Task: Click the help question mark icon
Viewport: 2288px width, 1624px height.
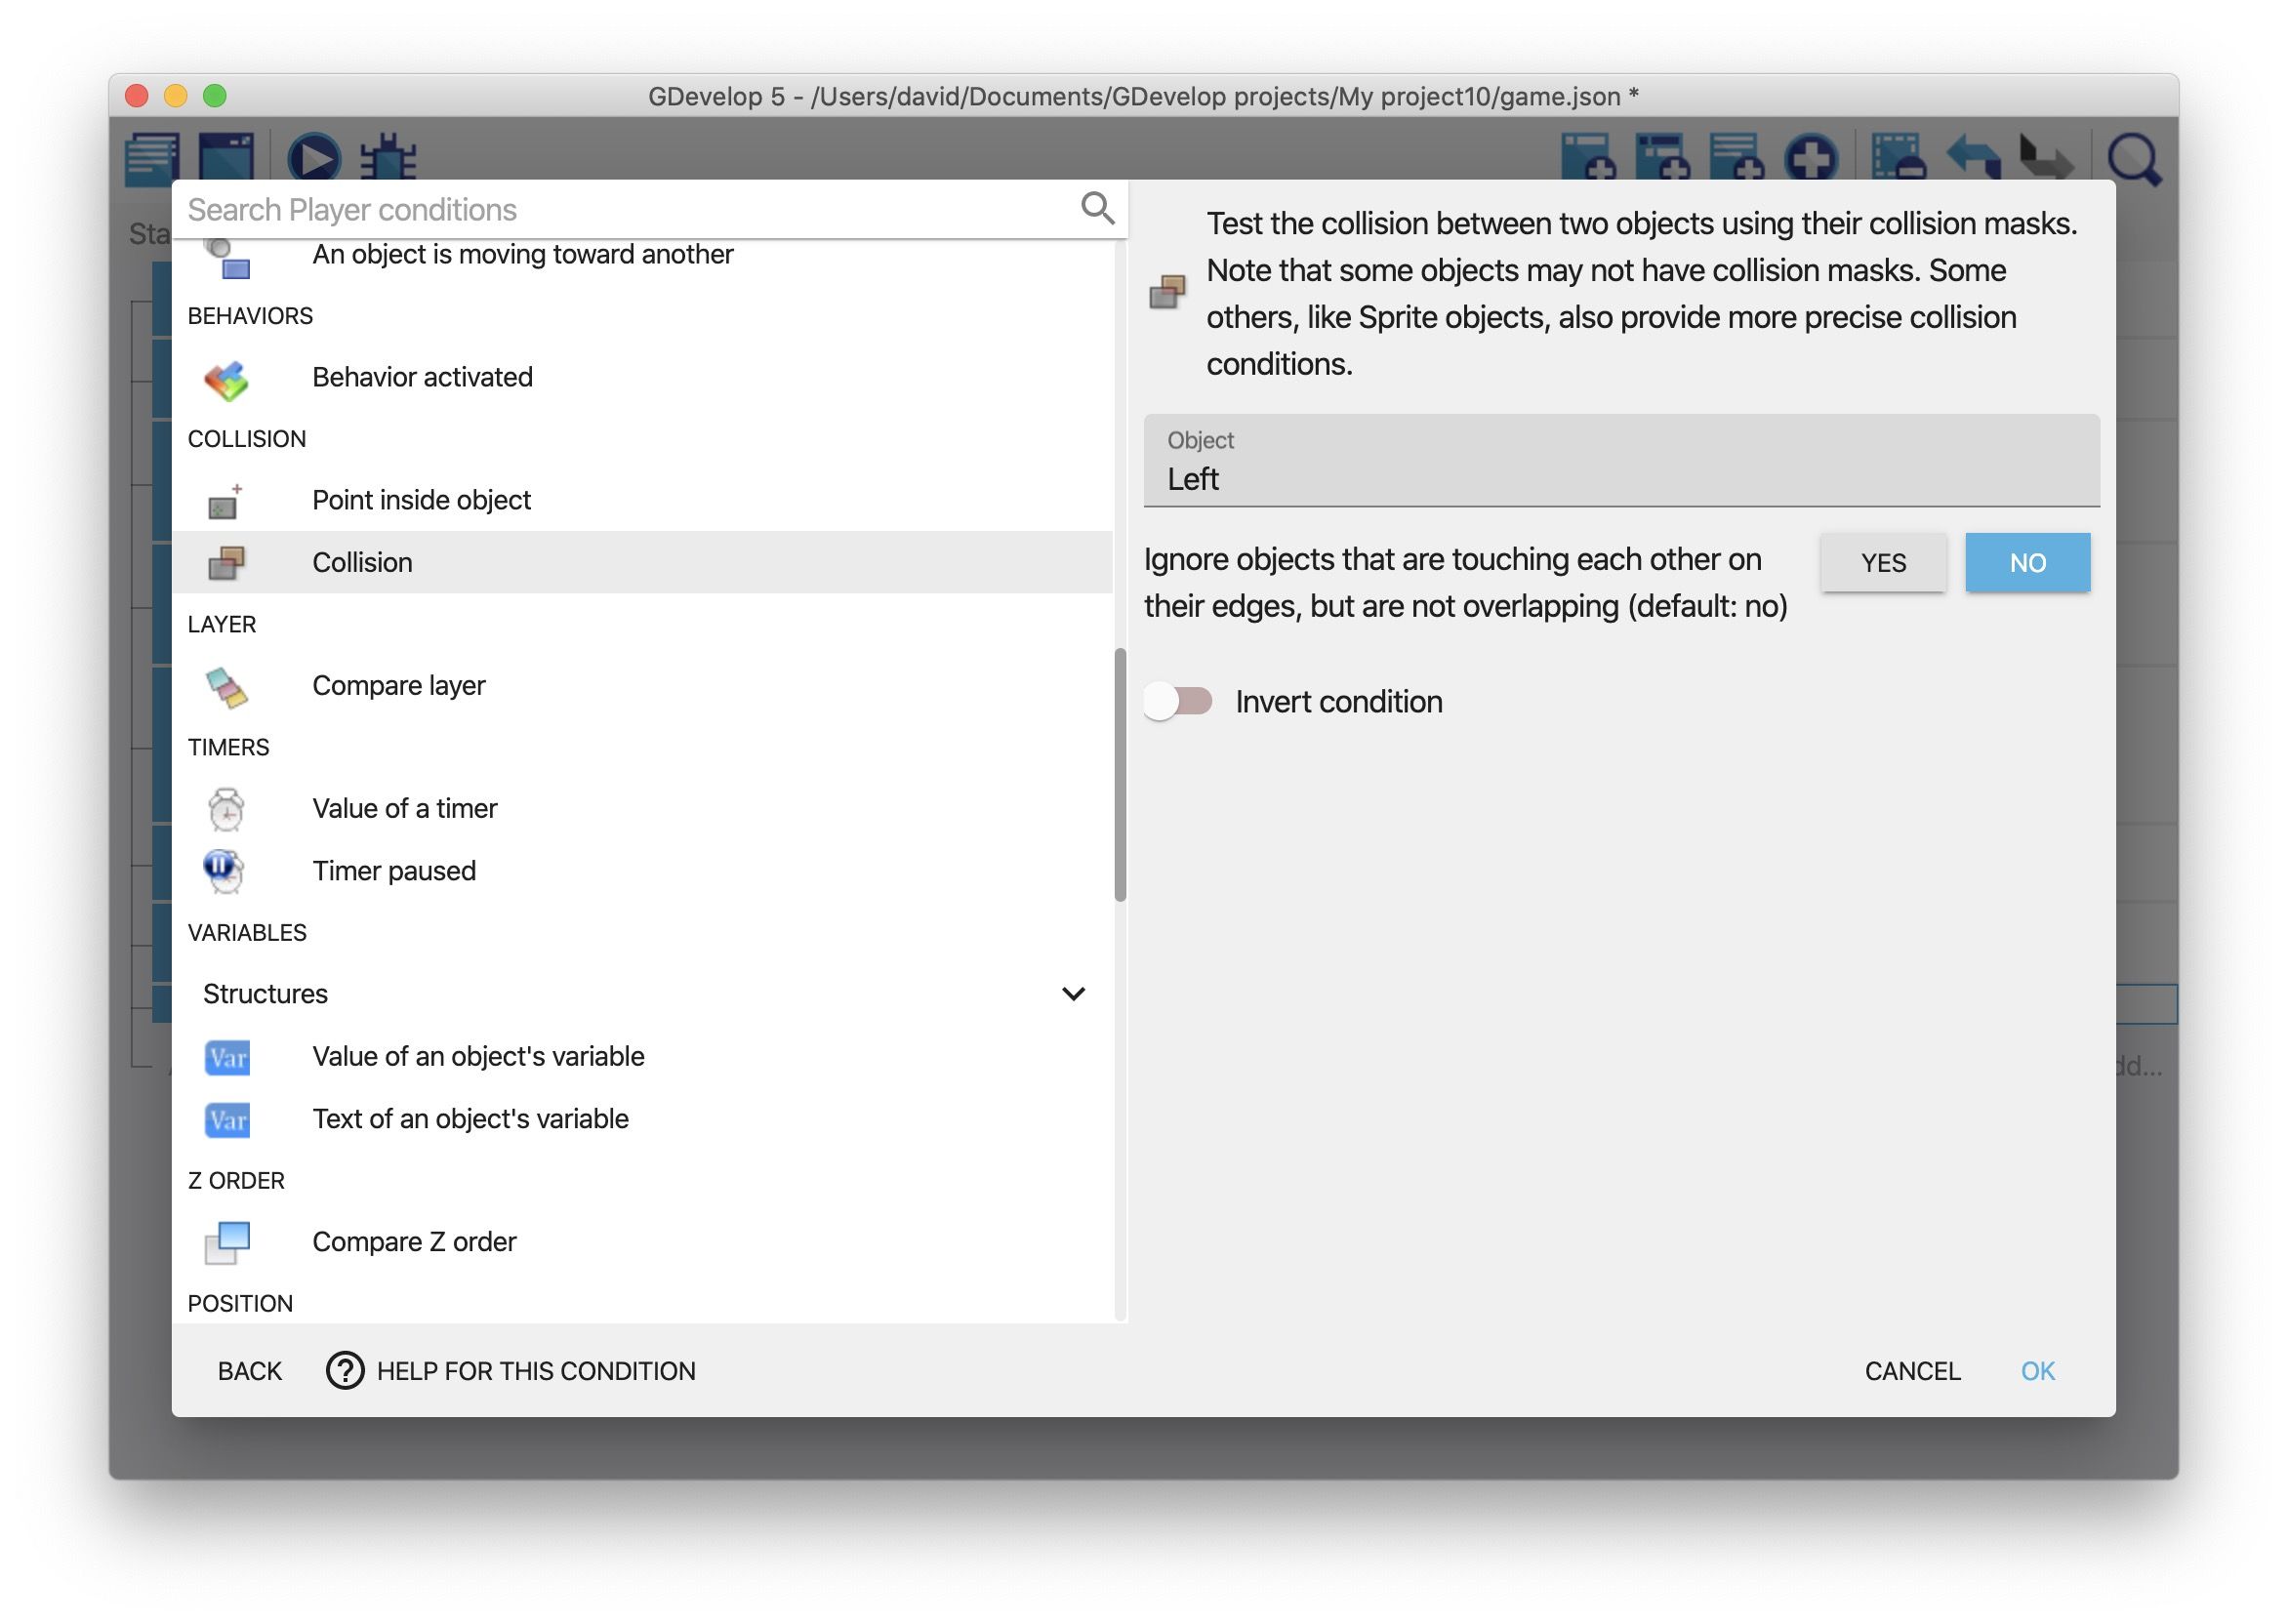Action: click(345, 1370)
